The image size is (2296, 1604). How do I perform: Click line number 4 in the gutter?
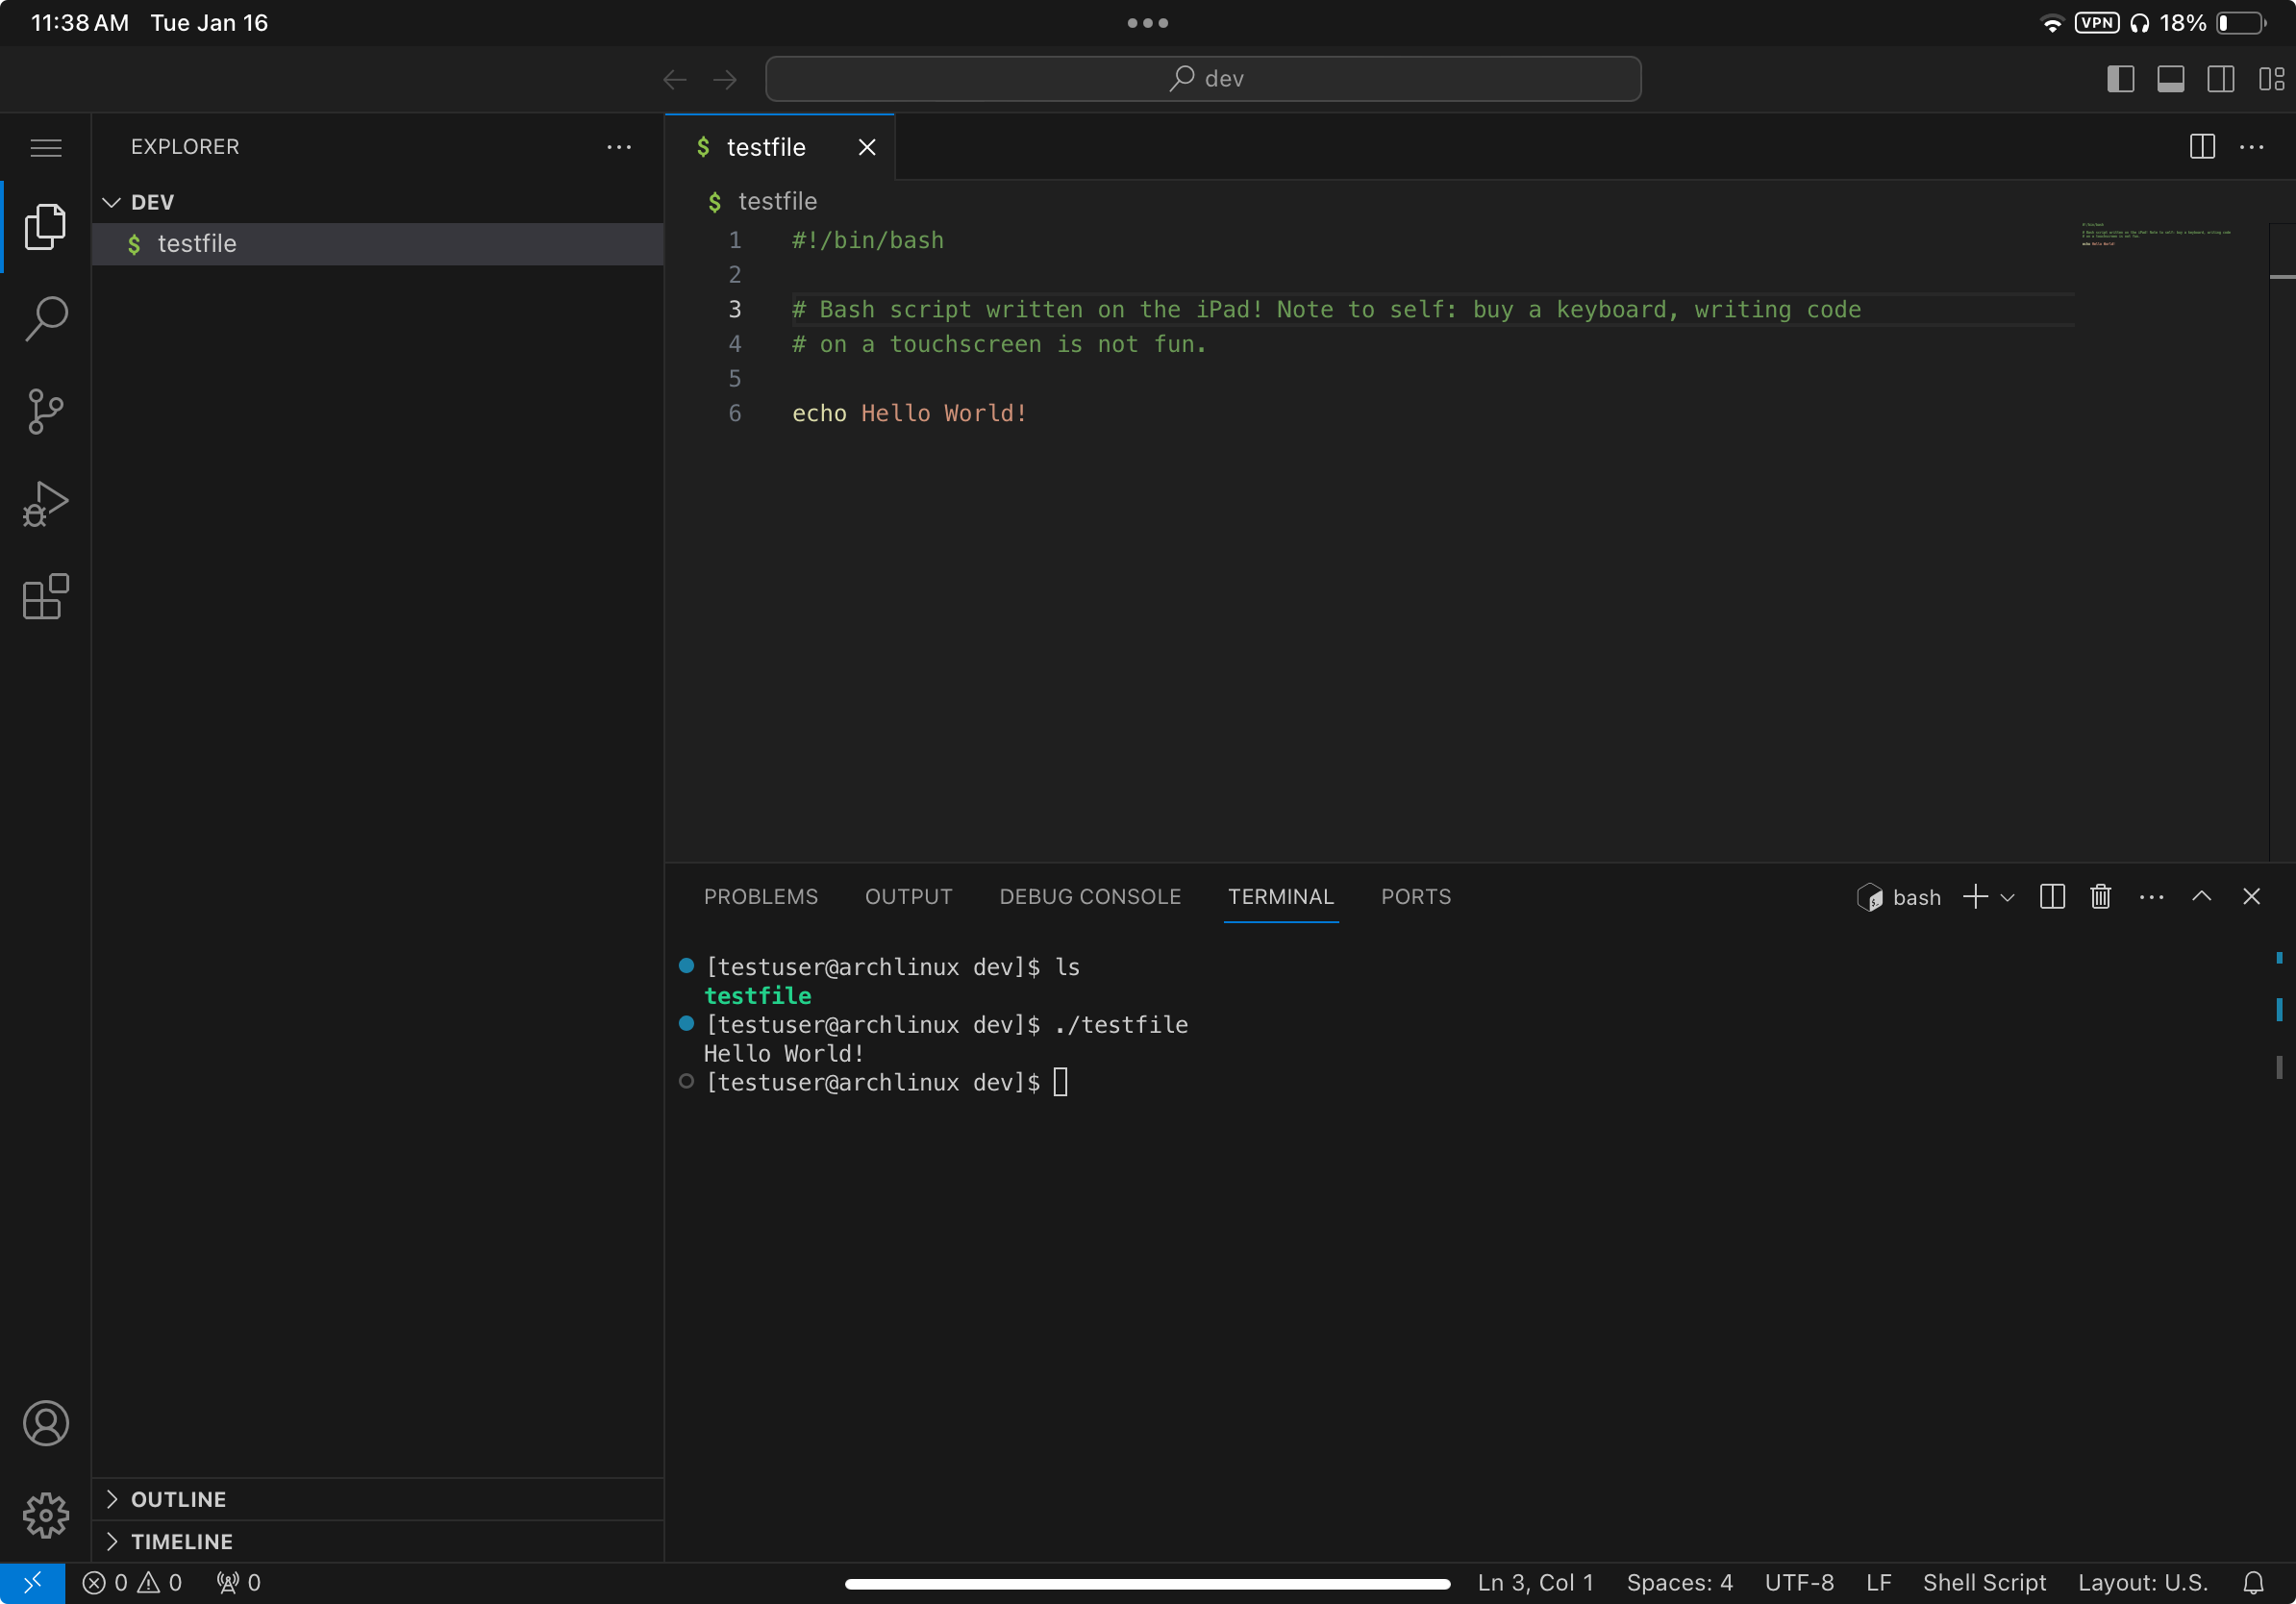click(x=735, y=344)
